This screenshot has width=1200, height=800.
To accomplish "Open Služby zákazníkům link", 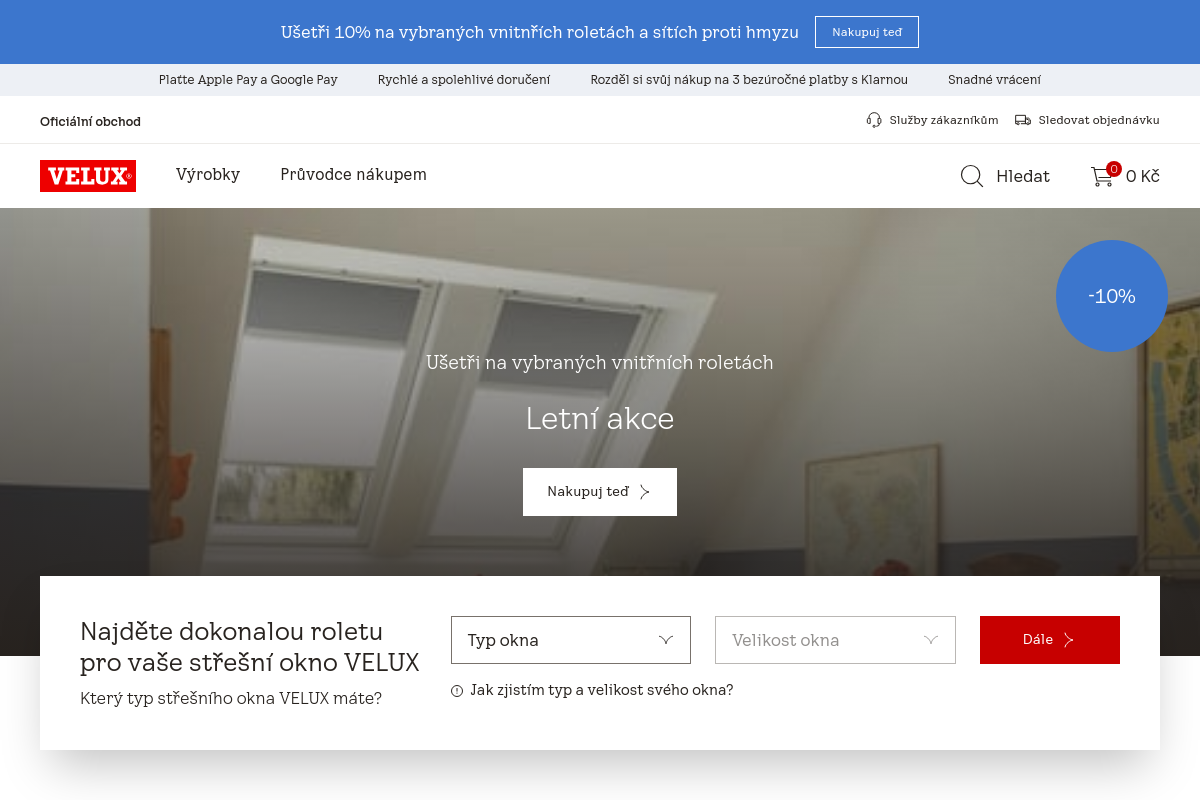I will click(x=944, y=120).
